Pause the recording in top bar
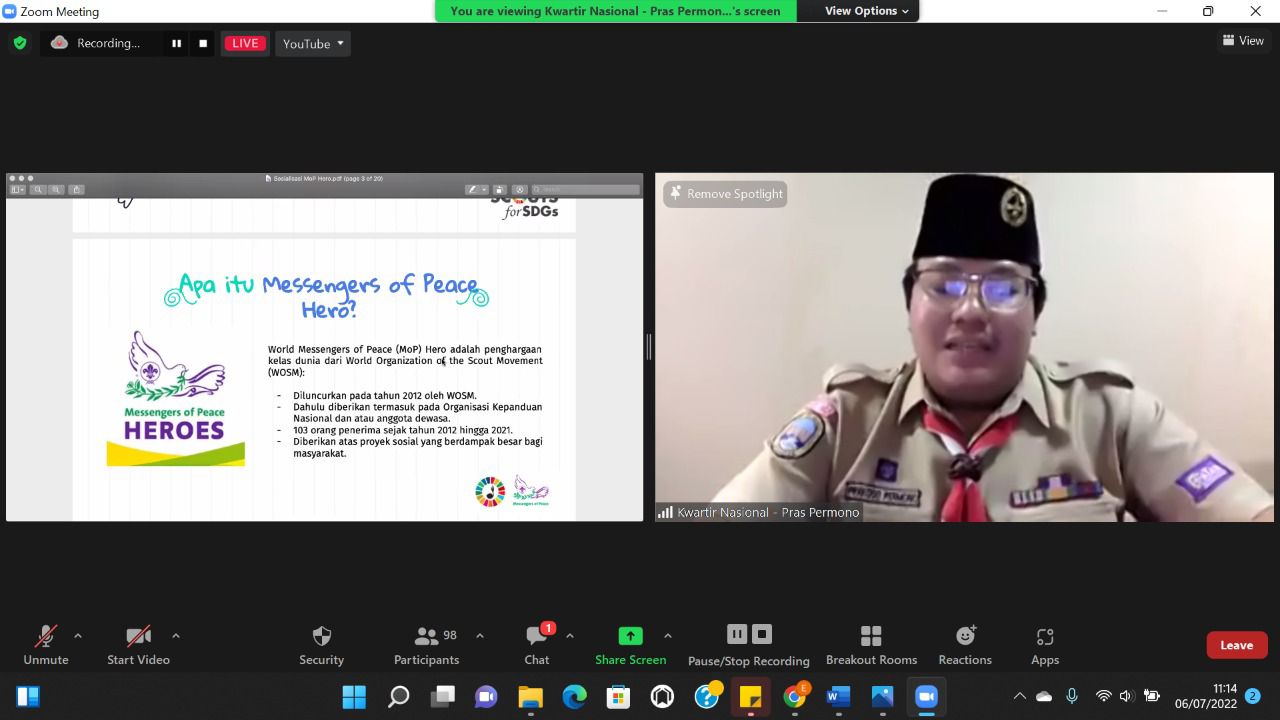Image resolution: width=1280 pixels, height=720 pixels. 177,43
